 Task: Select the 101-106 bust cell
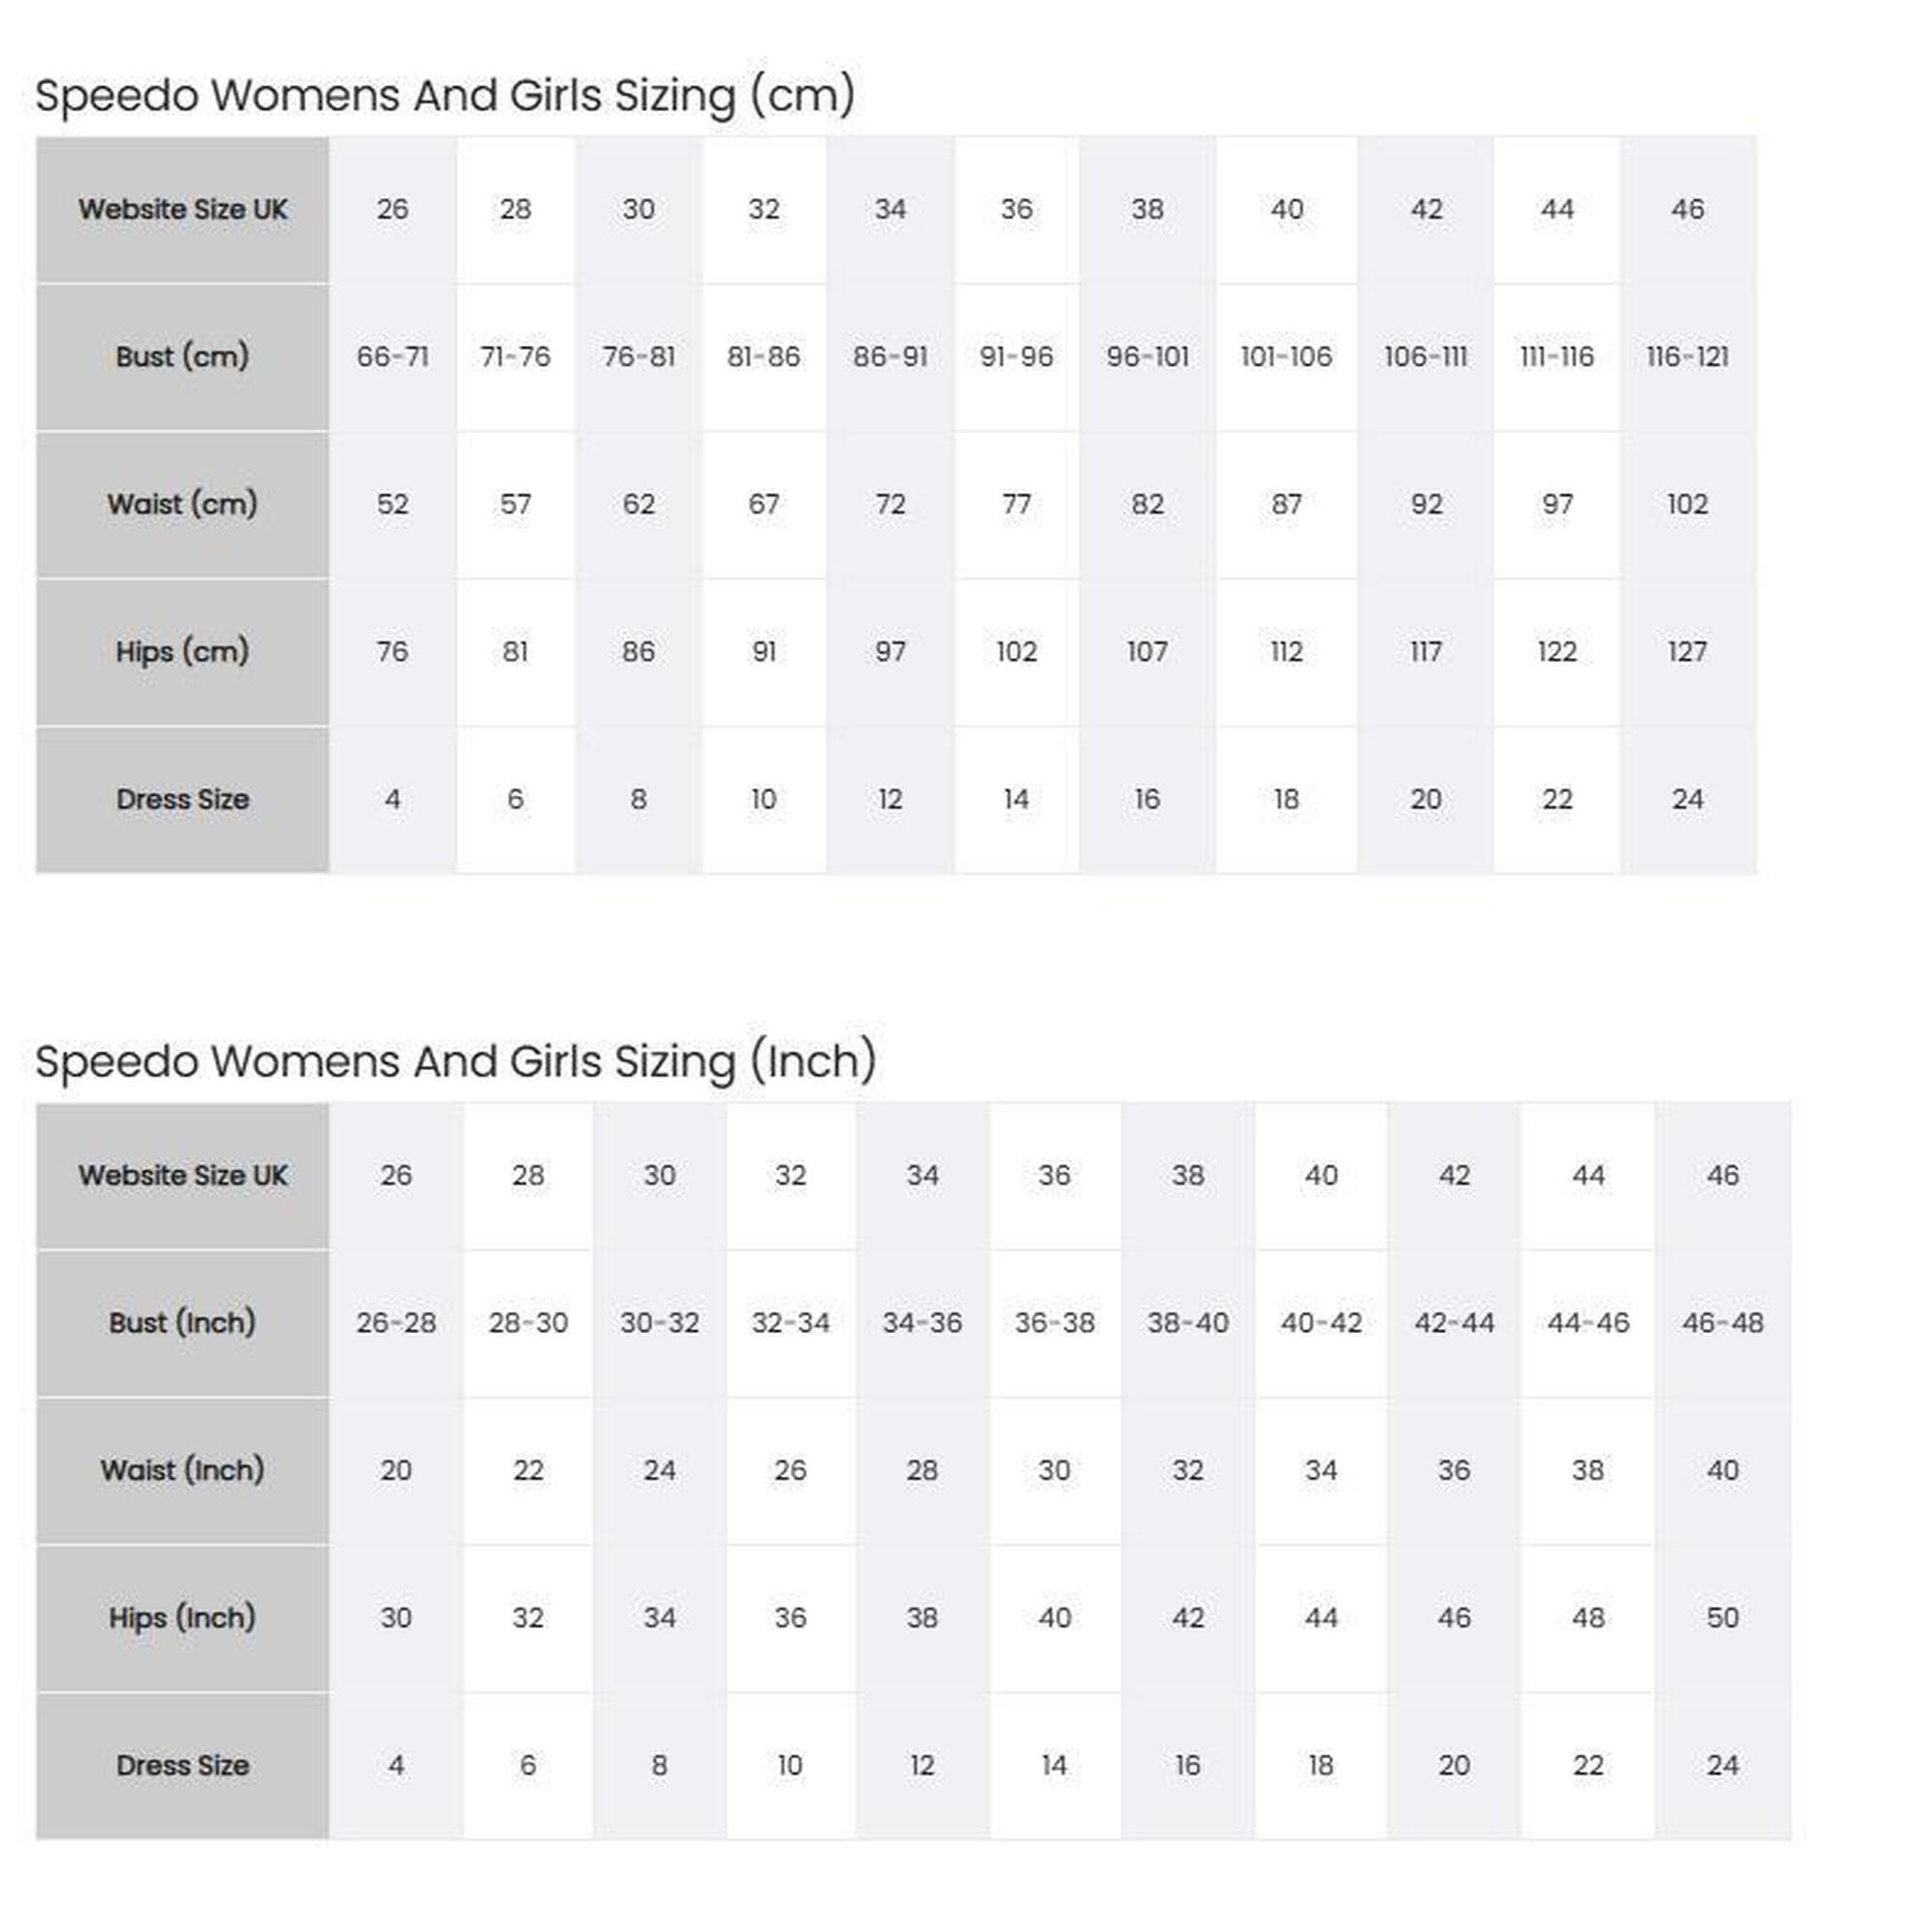1286,357
